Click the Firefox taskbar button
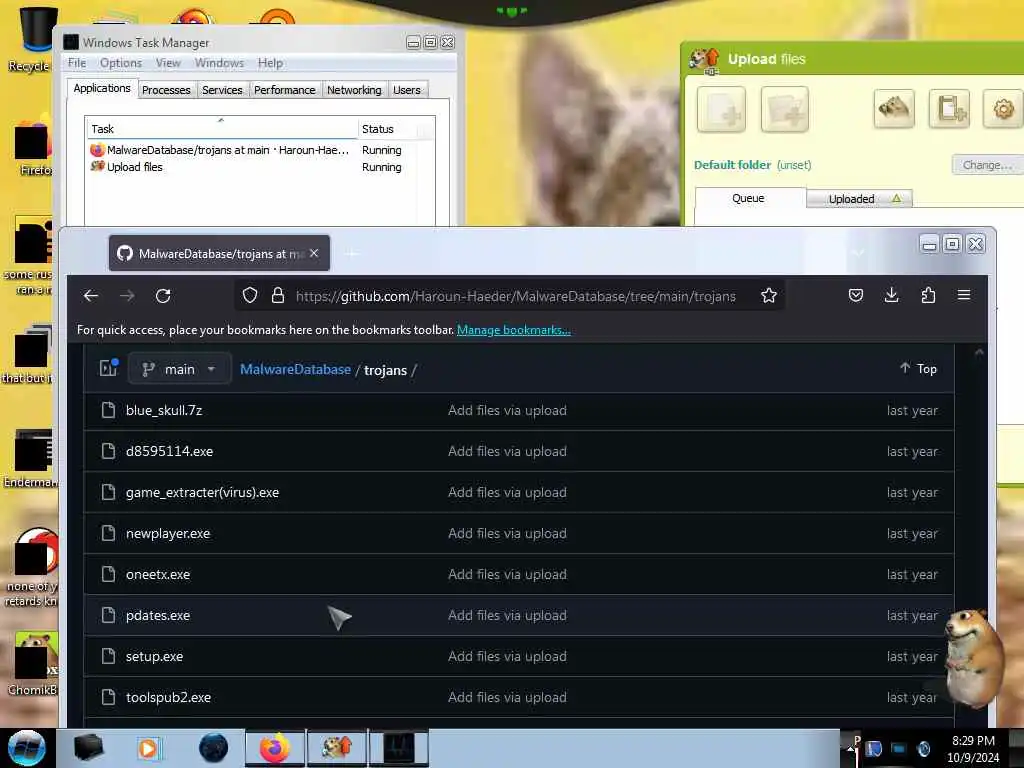This screenshot has height=768, width=1024. pyautogui.click(x=275, y=748)
